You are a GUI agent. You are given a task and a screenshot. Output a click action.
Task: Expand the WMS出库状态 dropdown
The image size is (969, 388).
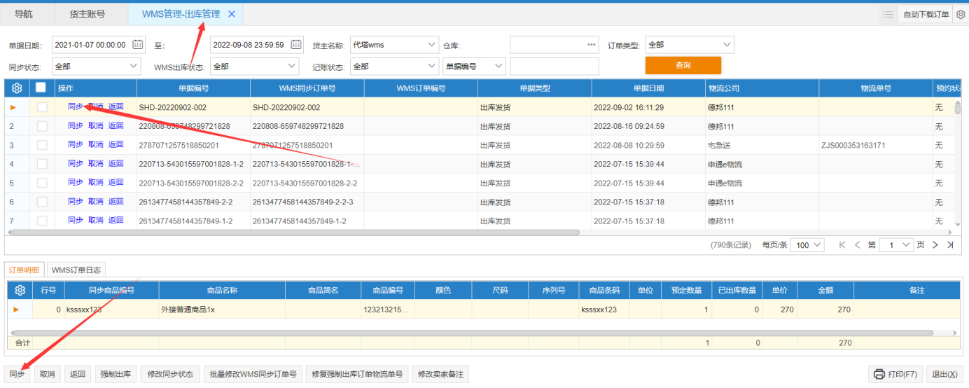coord(292,65)
